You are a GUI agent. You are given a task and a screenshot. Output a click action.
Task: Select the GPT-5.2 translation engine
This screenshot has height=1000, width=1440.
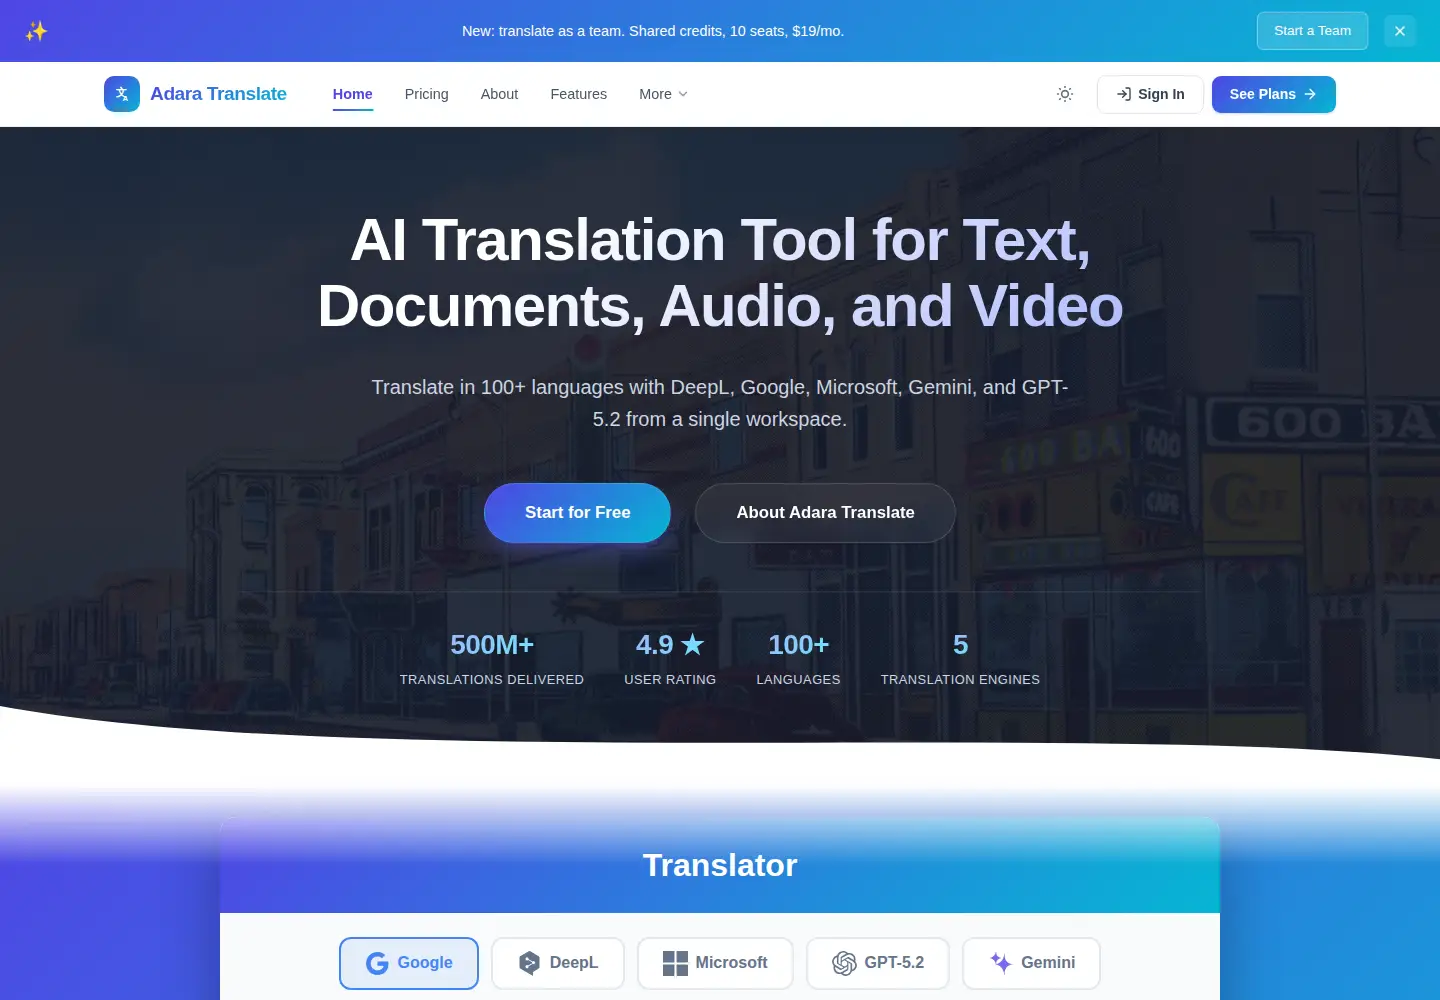pos(878,963)
